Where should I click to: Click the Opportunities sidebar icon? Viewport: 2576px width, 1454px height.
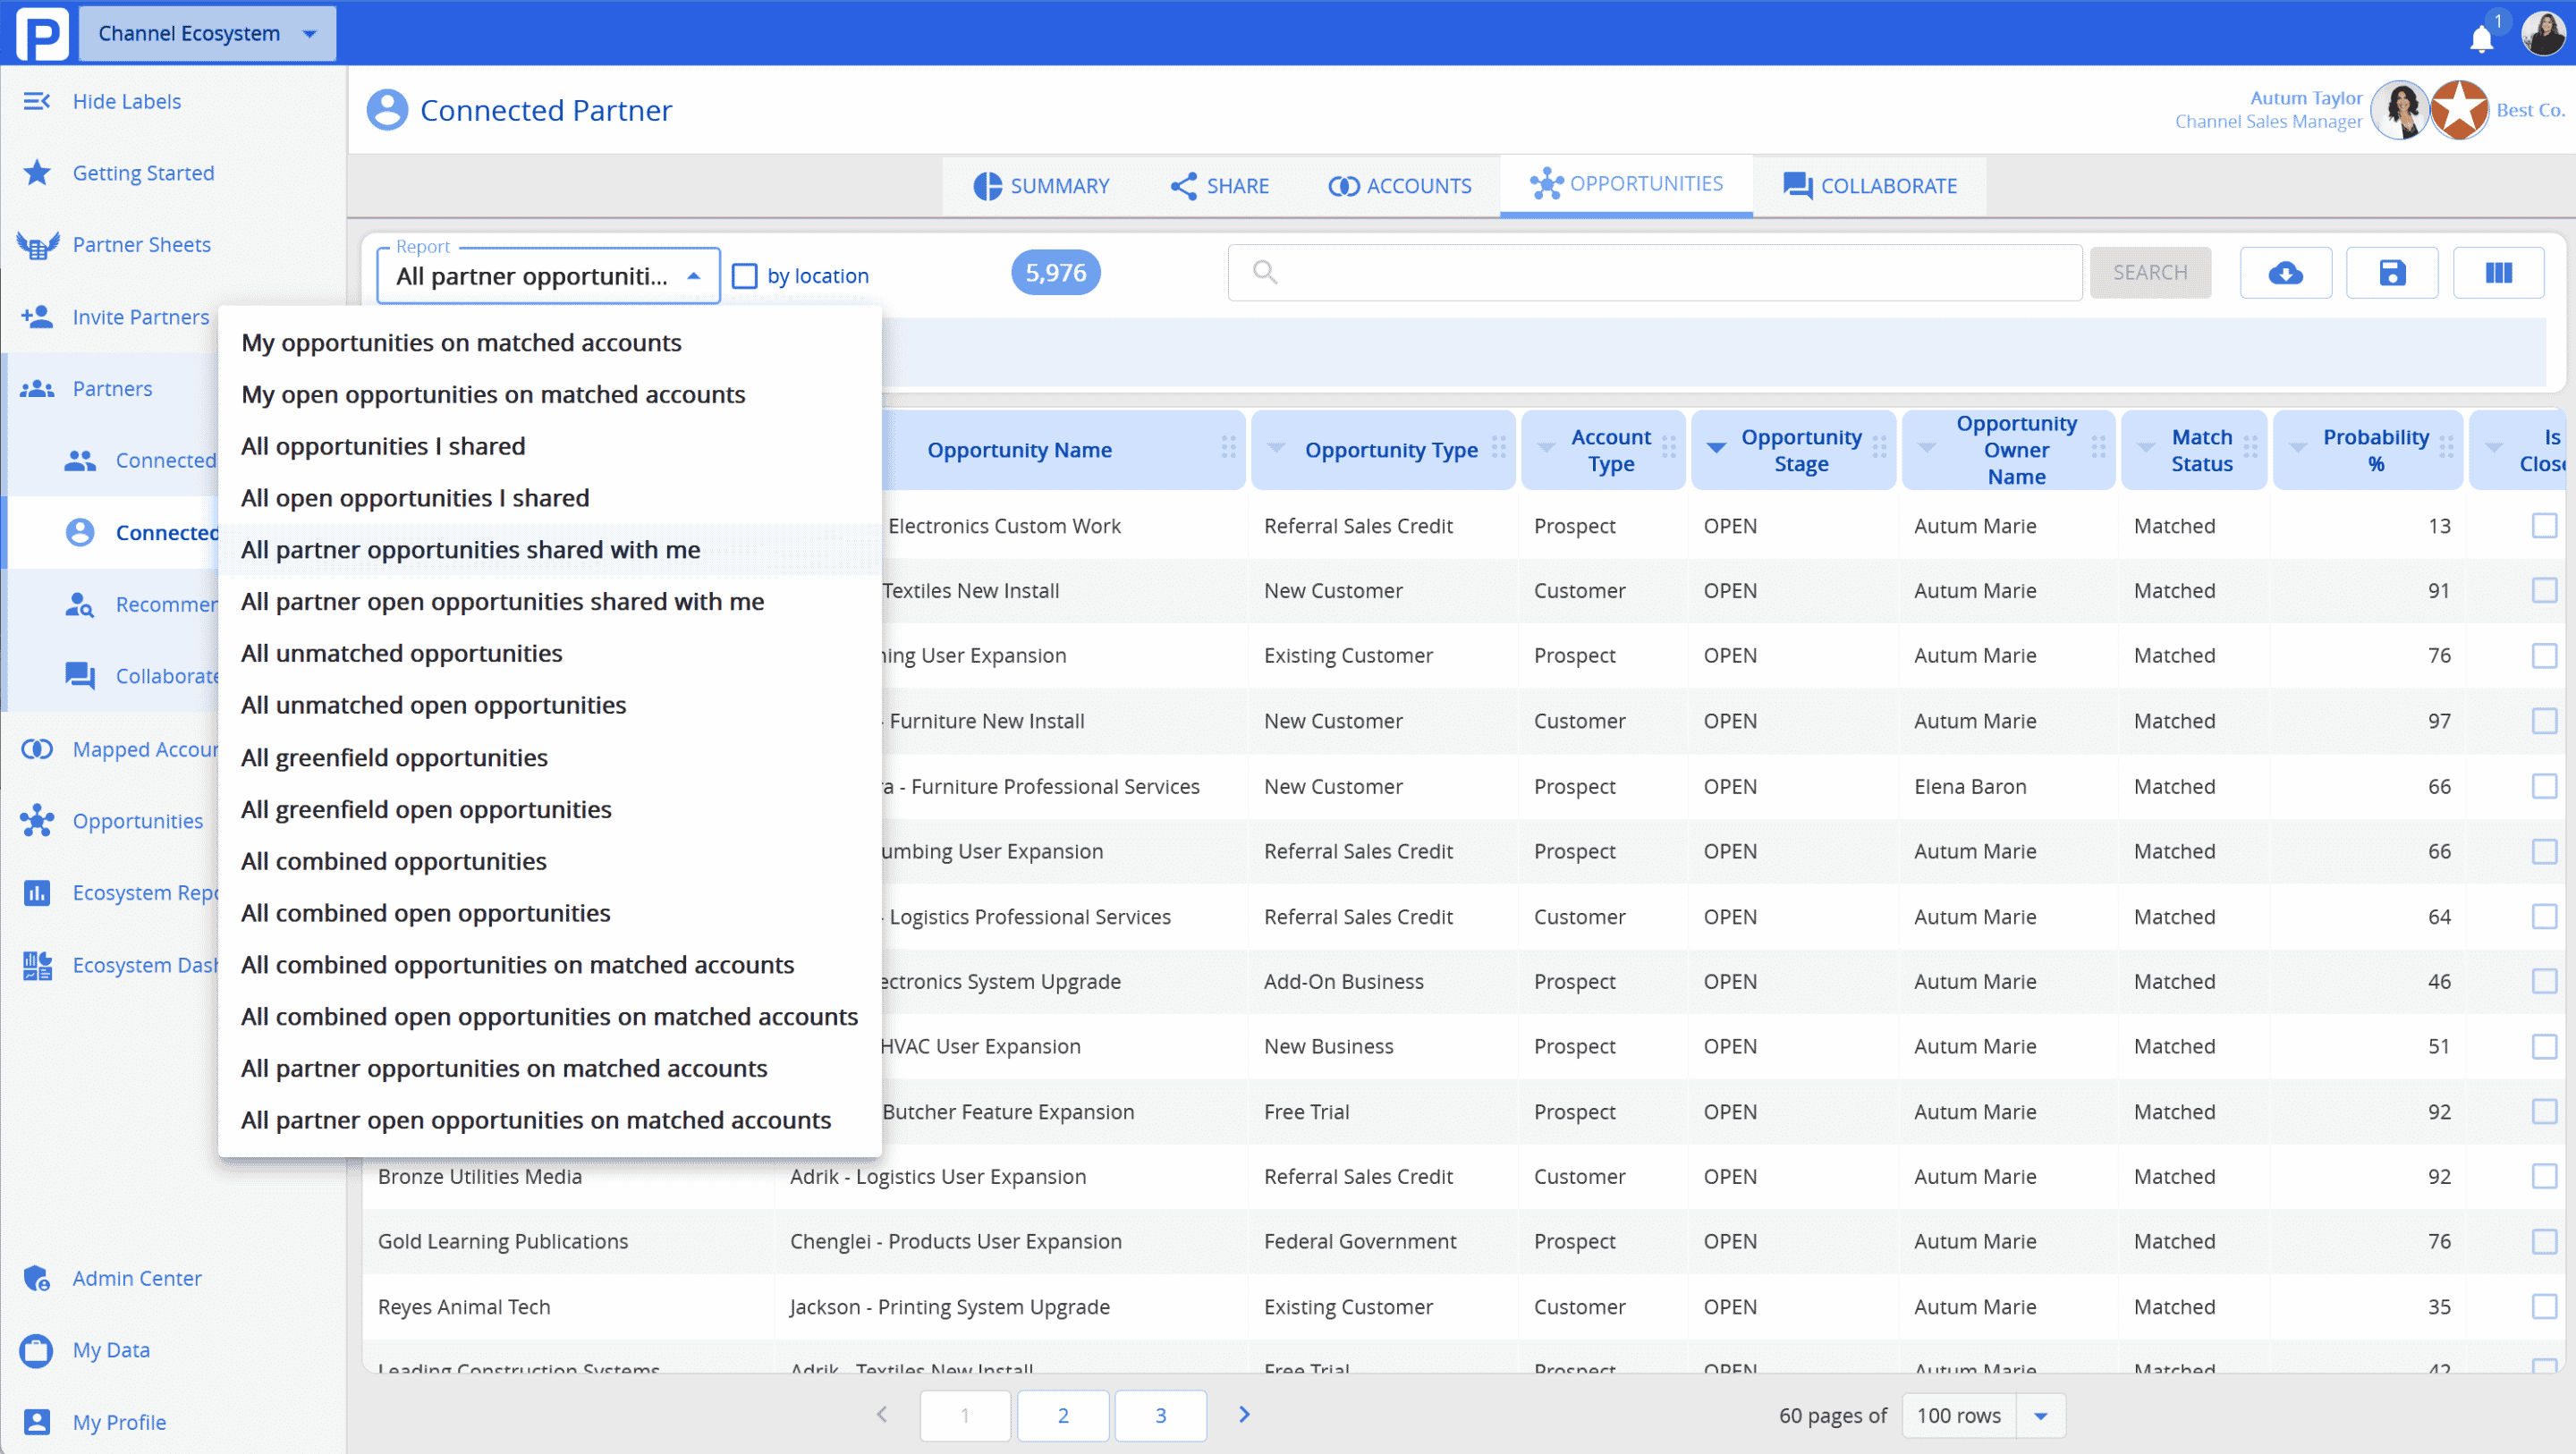click(39, 821)
